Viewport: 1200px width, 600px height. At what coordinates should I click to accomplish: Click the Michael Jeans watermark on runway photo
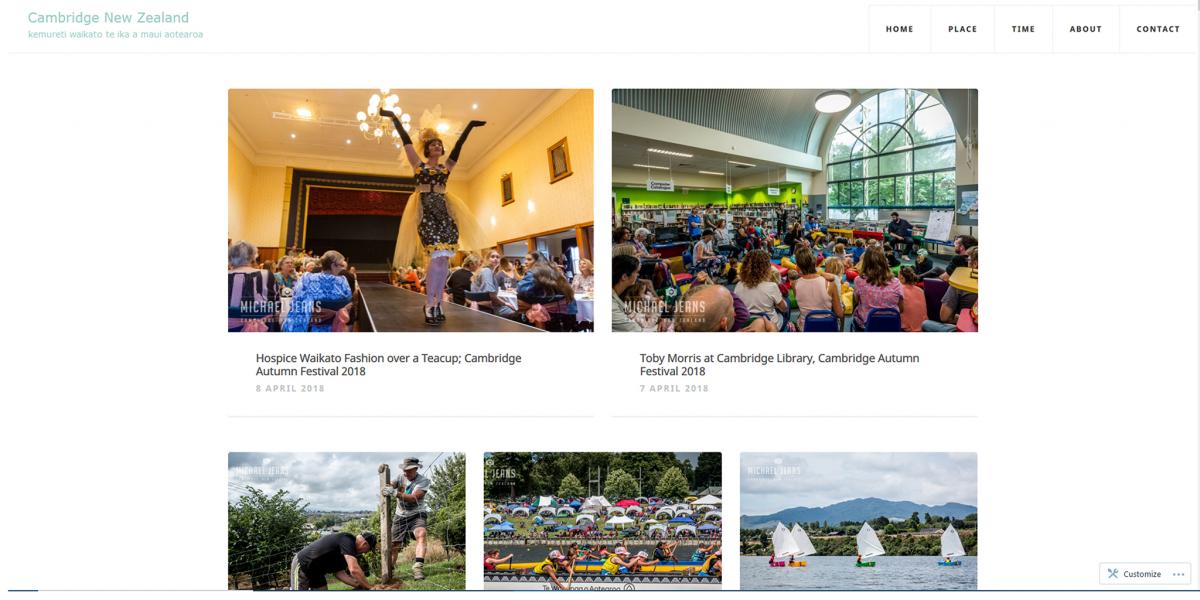(x=281, y=310)
